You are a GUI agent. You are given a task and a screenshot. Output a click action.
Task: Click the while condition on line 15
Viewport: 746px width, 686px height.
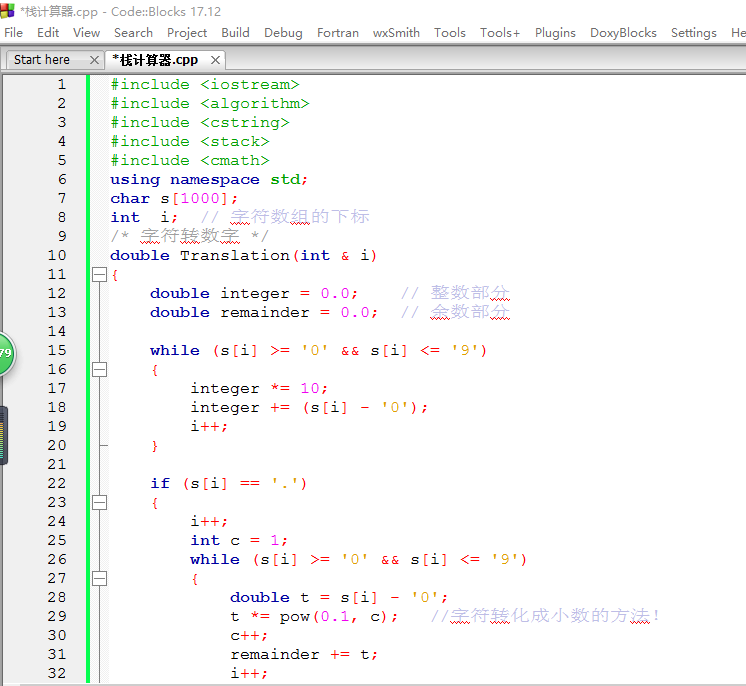(350, 351)
